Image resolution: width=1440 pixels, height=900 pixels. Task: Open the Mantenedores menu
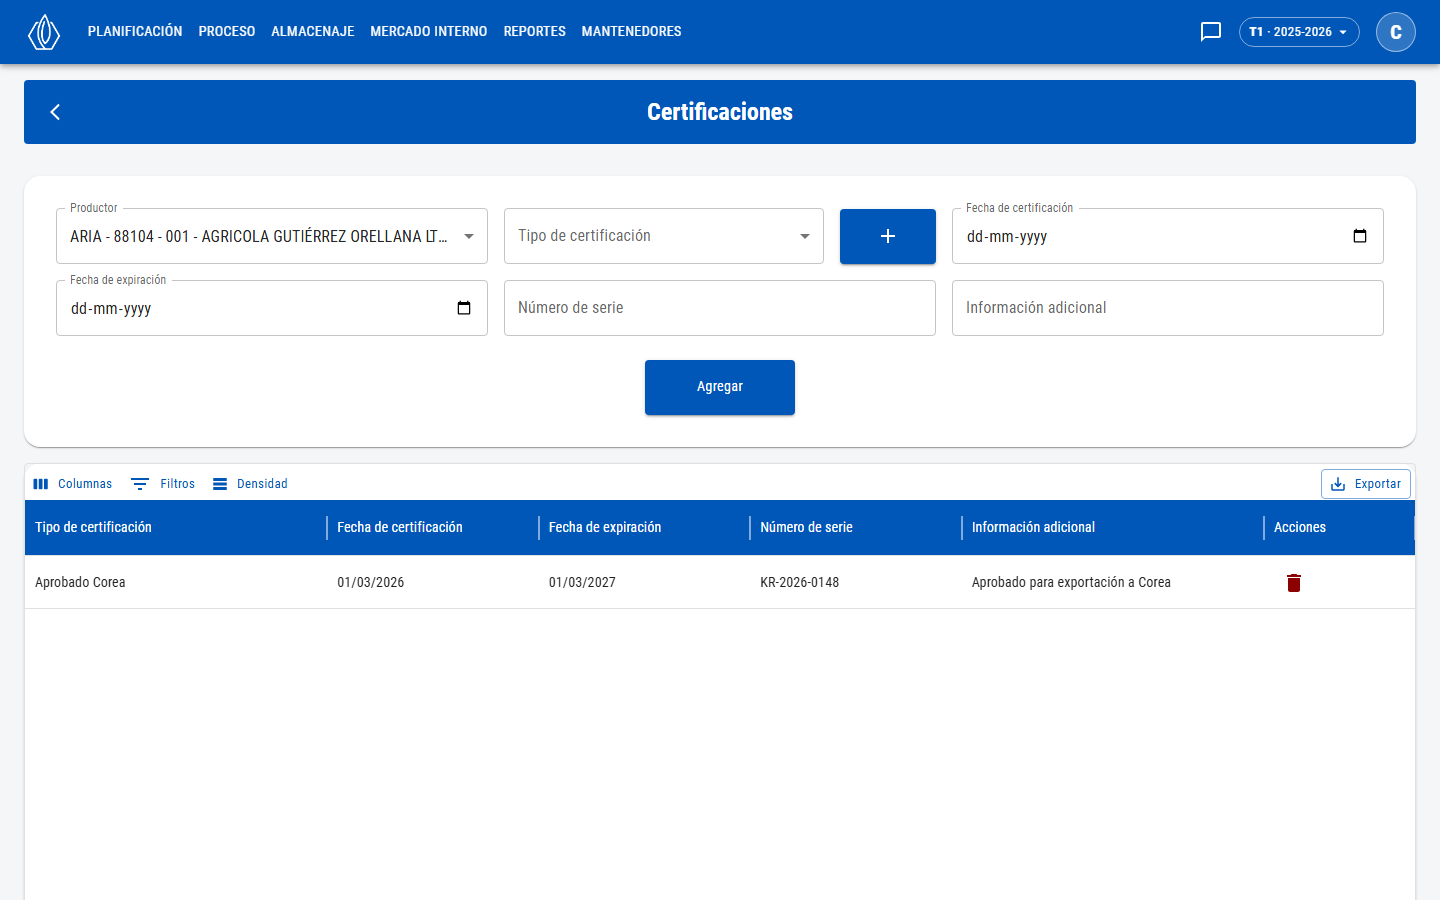coord(632,32)
